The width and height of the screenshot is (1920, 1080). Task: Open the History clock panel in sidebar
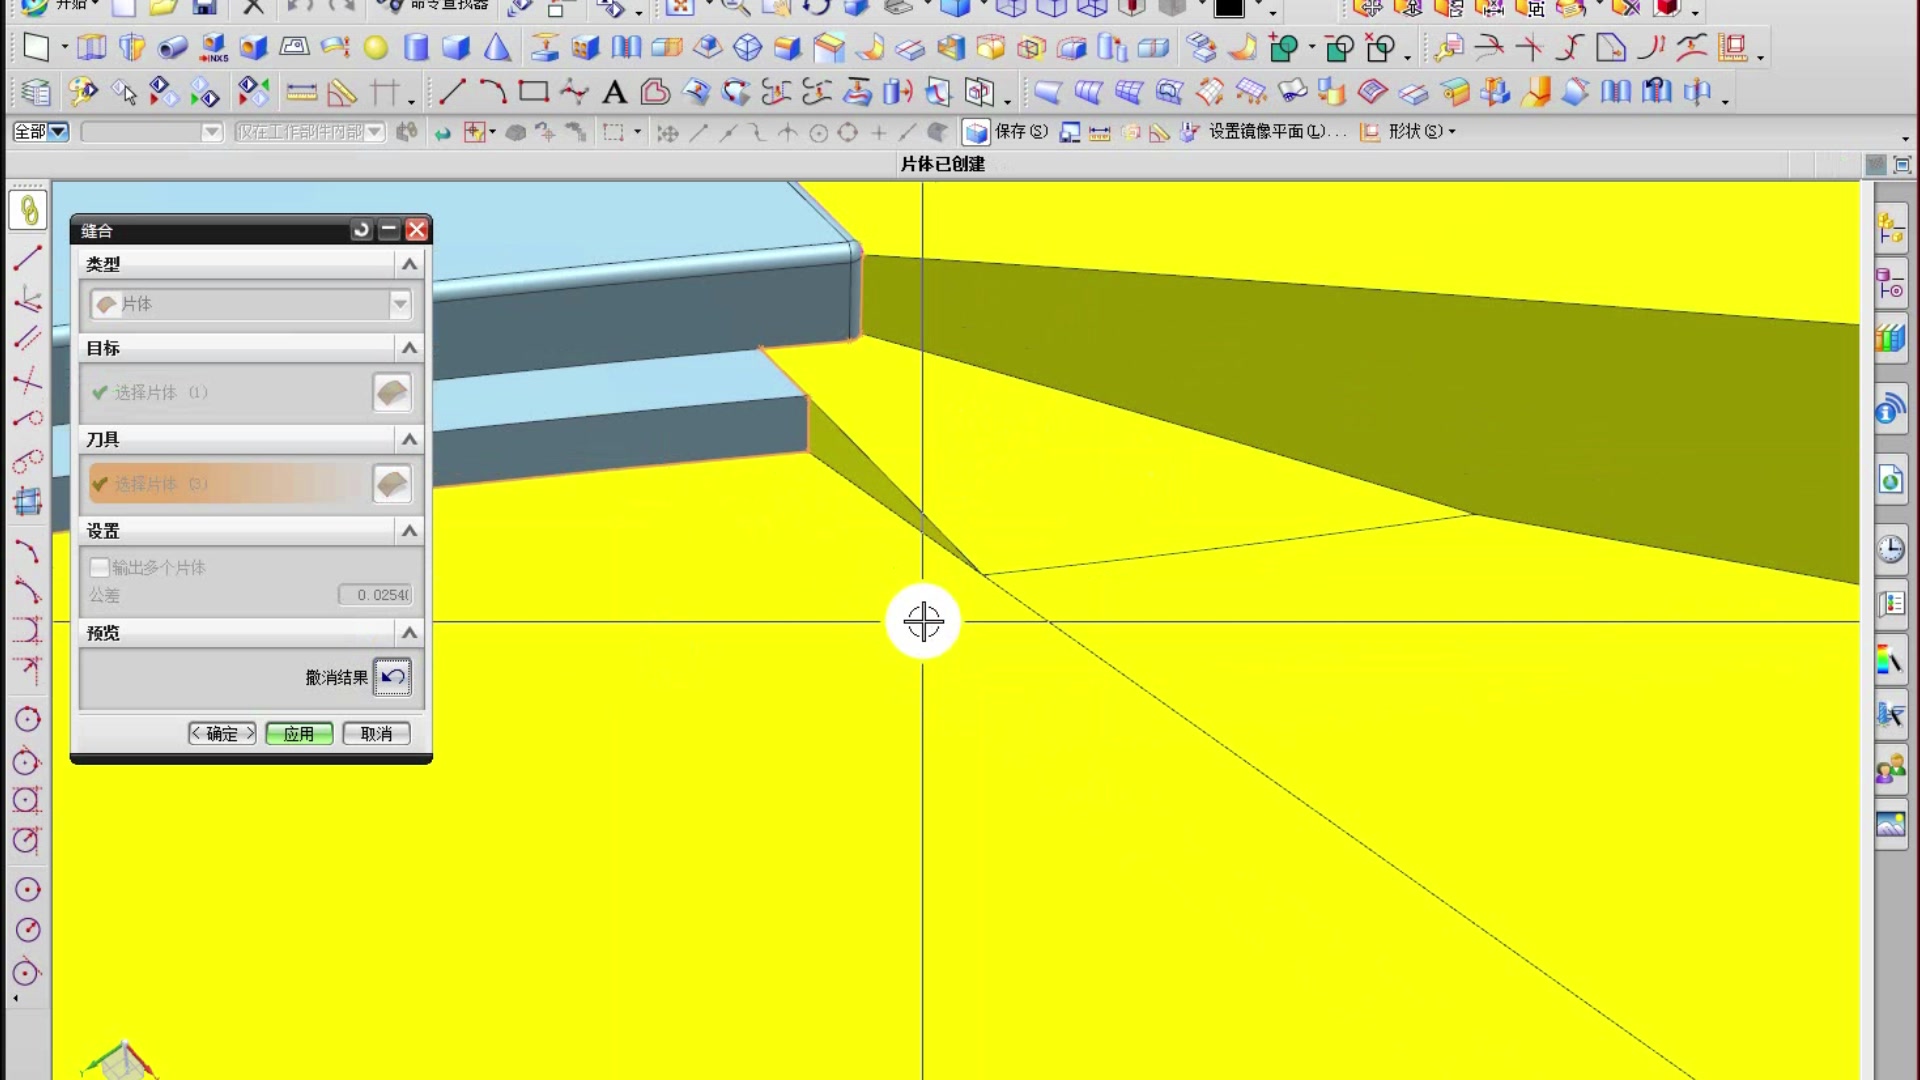click(1890, 549)
